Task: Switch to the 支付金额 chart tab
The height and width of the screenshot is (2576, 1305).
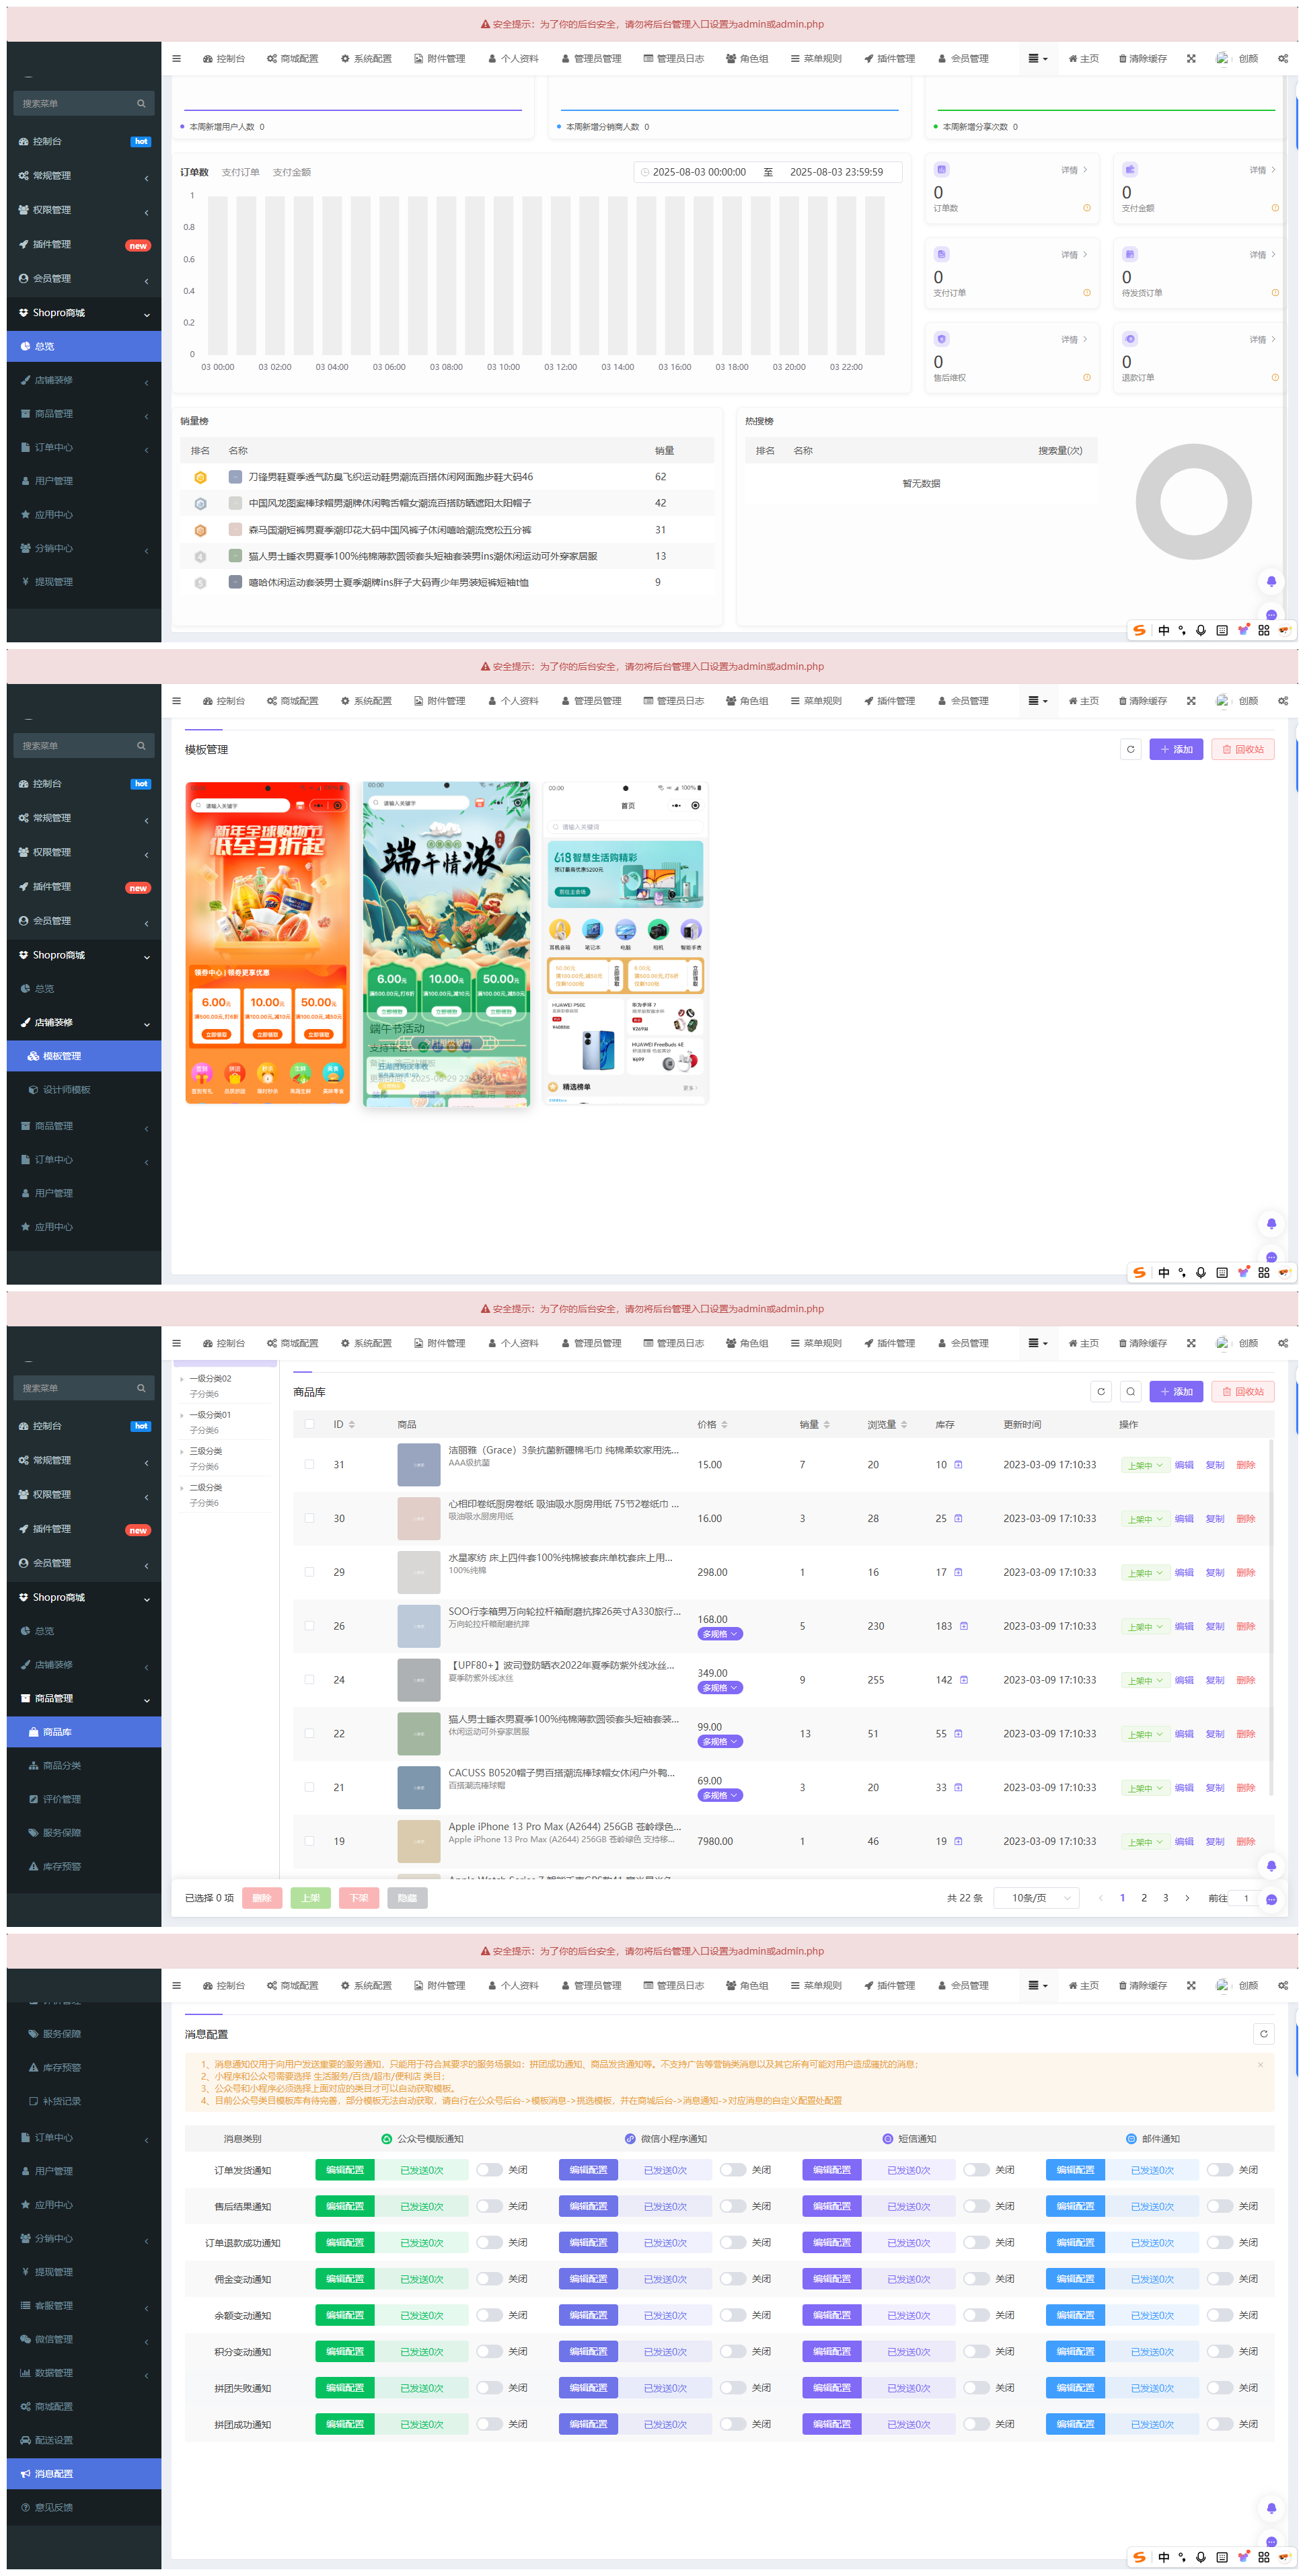Action: (x=291, y=172)
